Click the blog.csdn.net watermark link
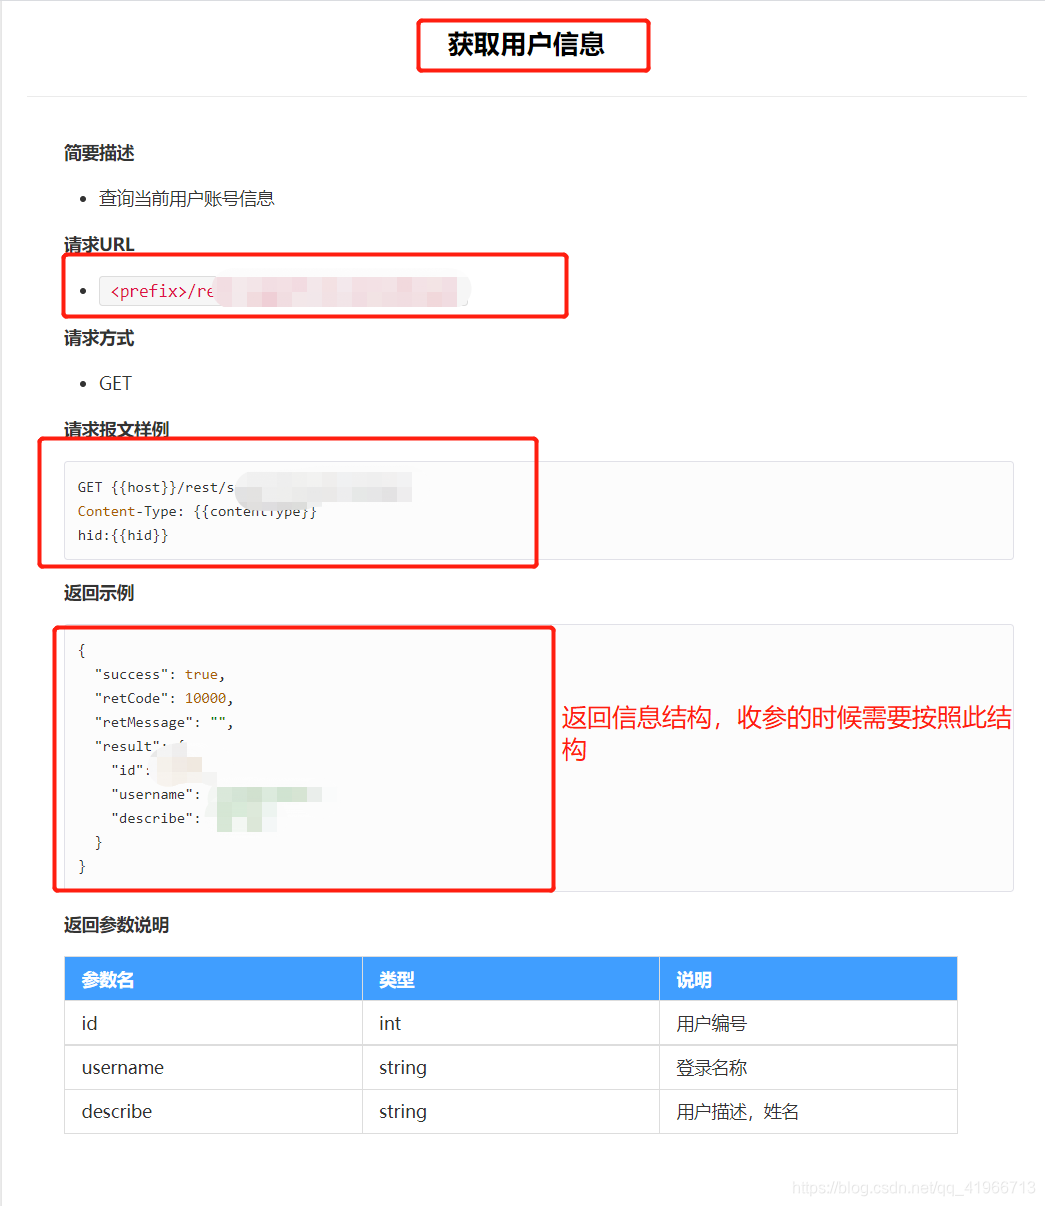The height and width of the screenshot is (1206, 1045). click(914, 1190)
